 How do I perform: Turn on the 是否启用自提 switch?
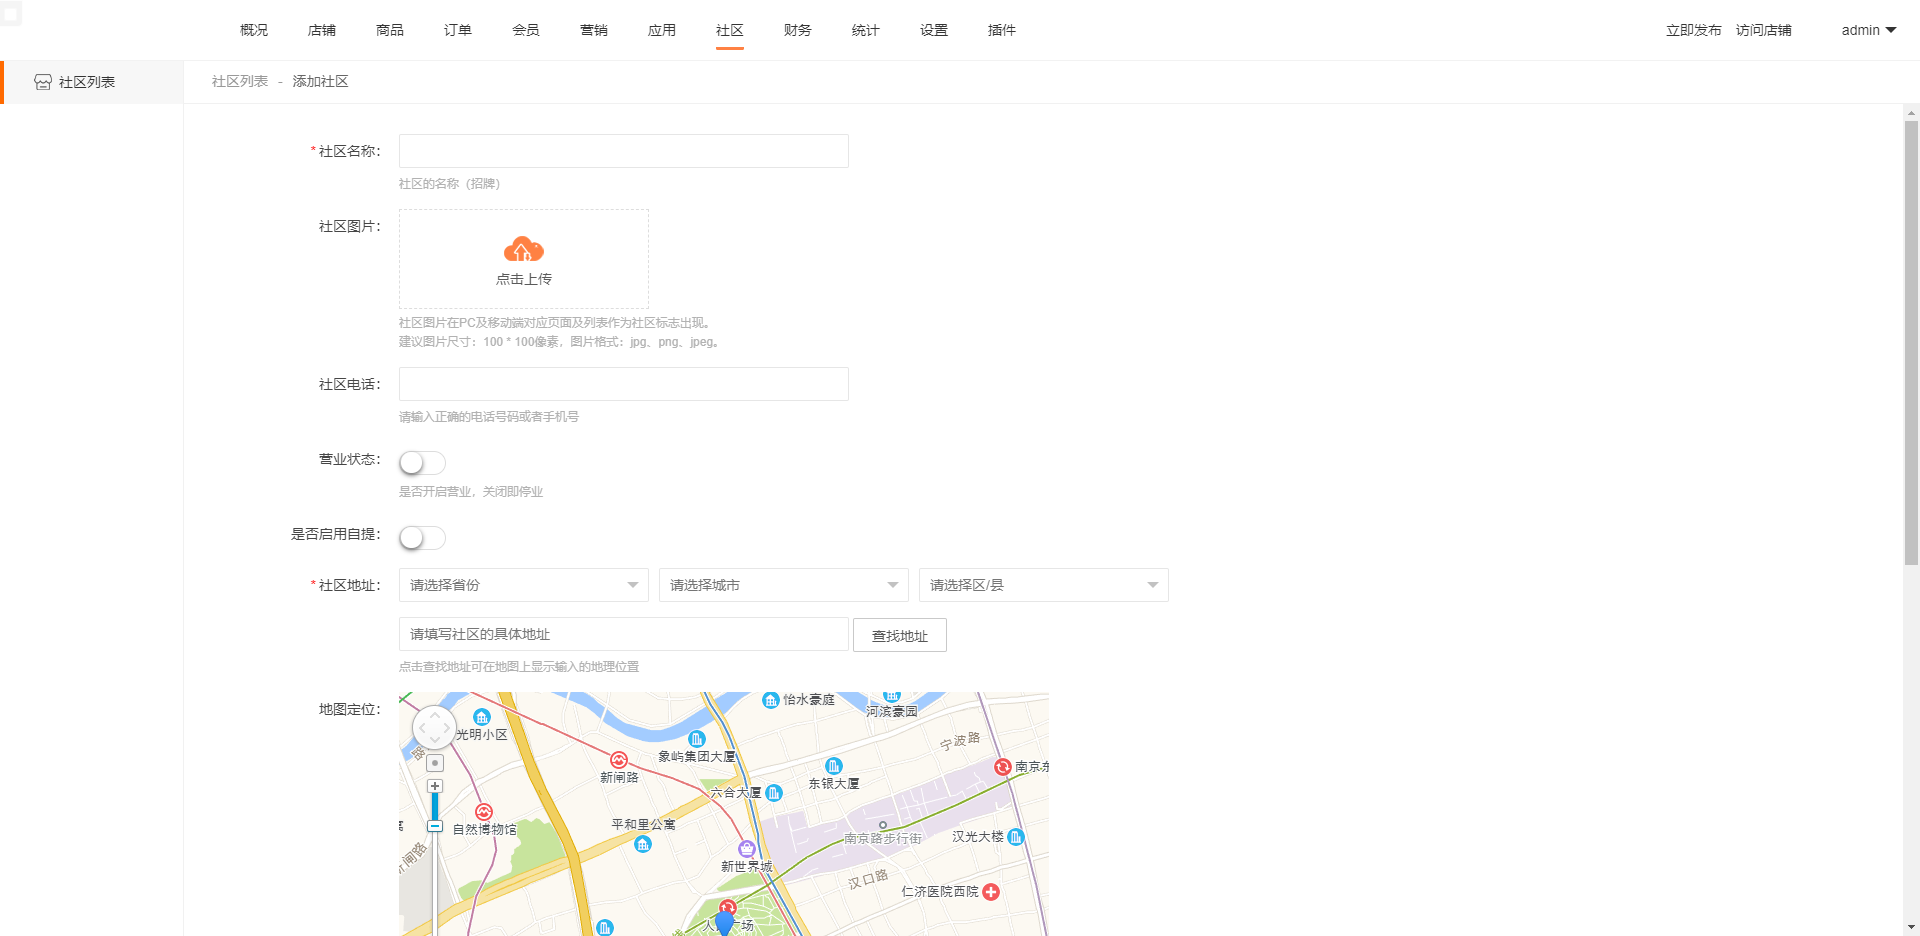(x=421, y=538)
